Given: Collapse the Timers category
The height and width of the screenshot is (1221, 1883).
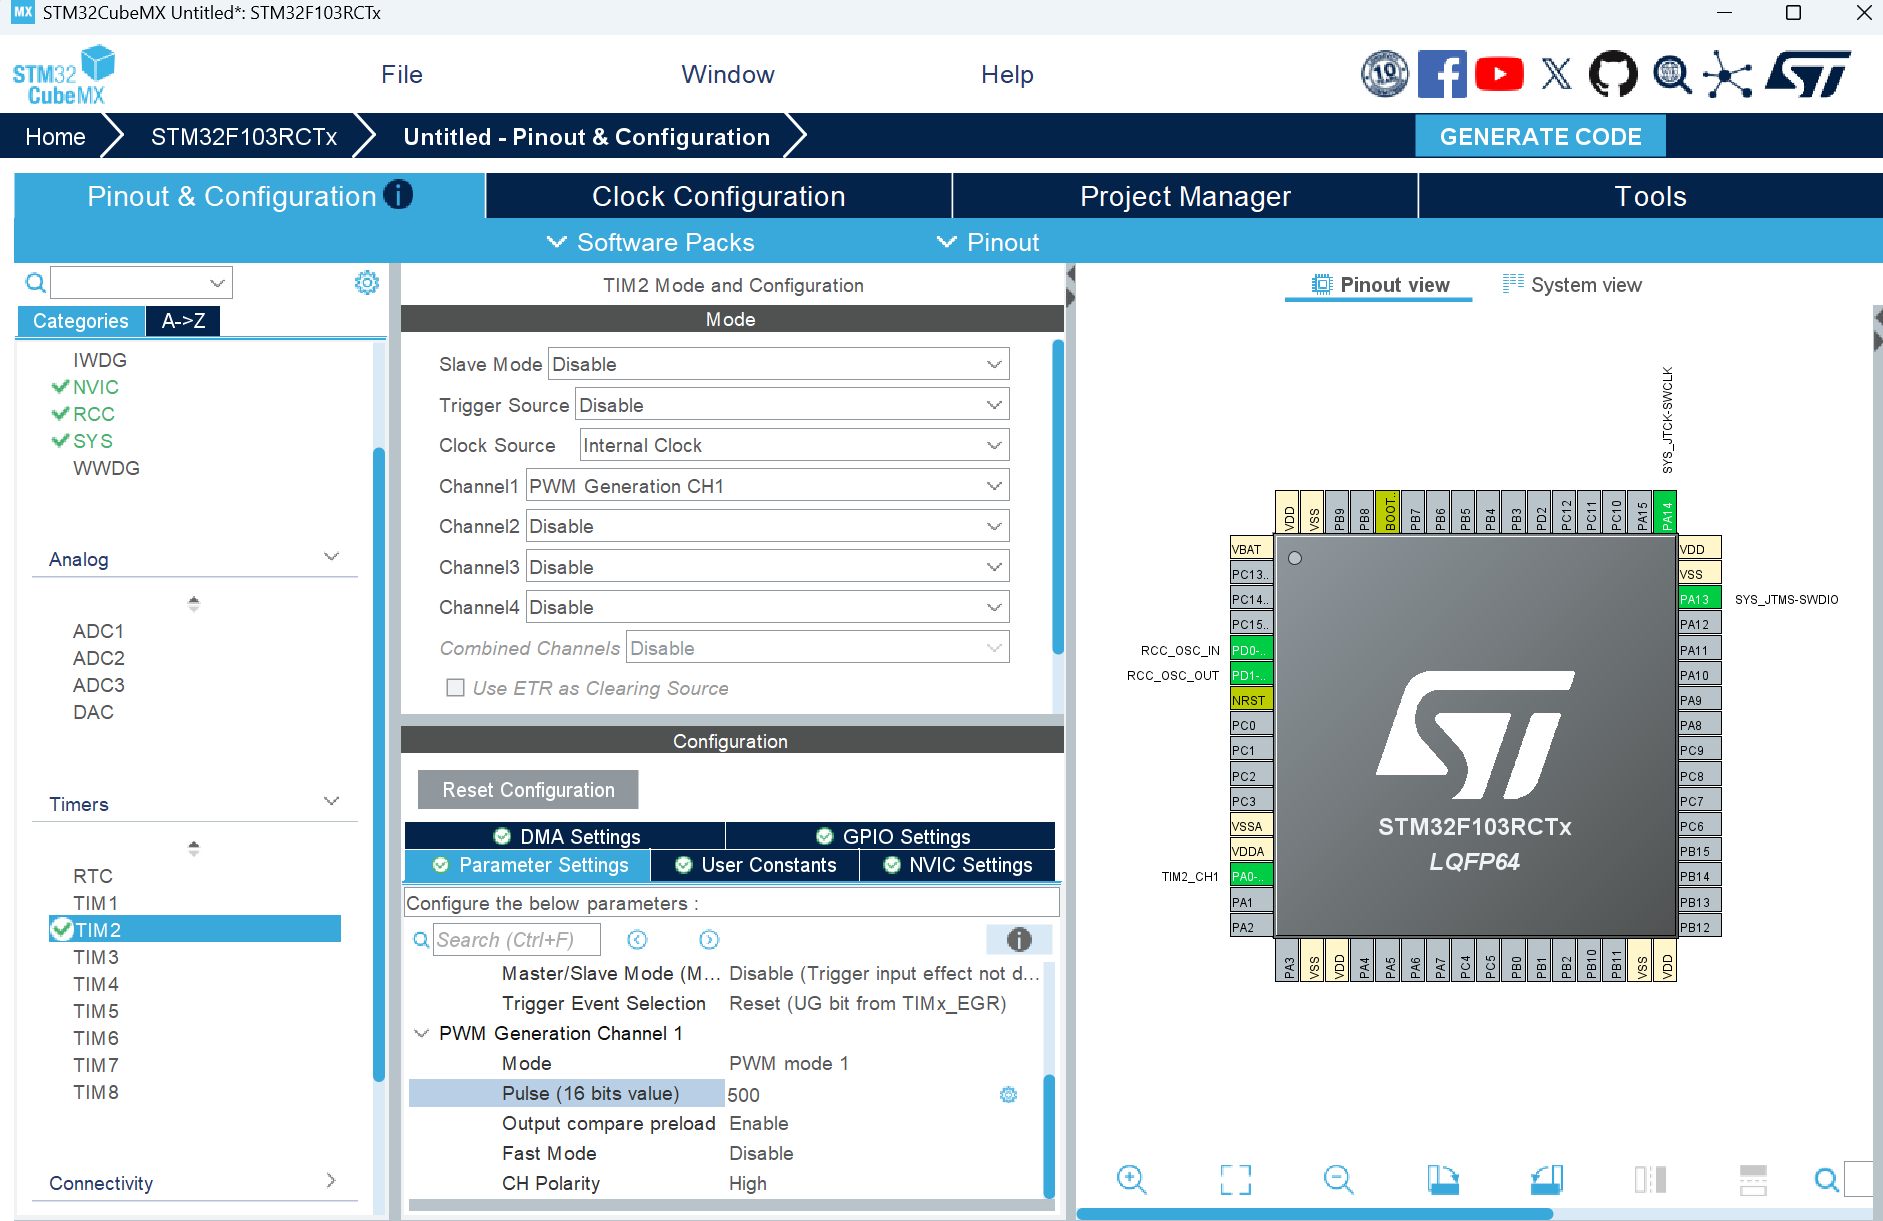Looking at the screenshot, I should tap(332, 802).
